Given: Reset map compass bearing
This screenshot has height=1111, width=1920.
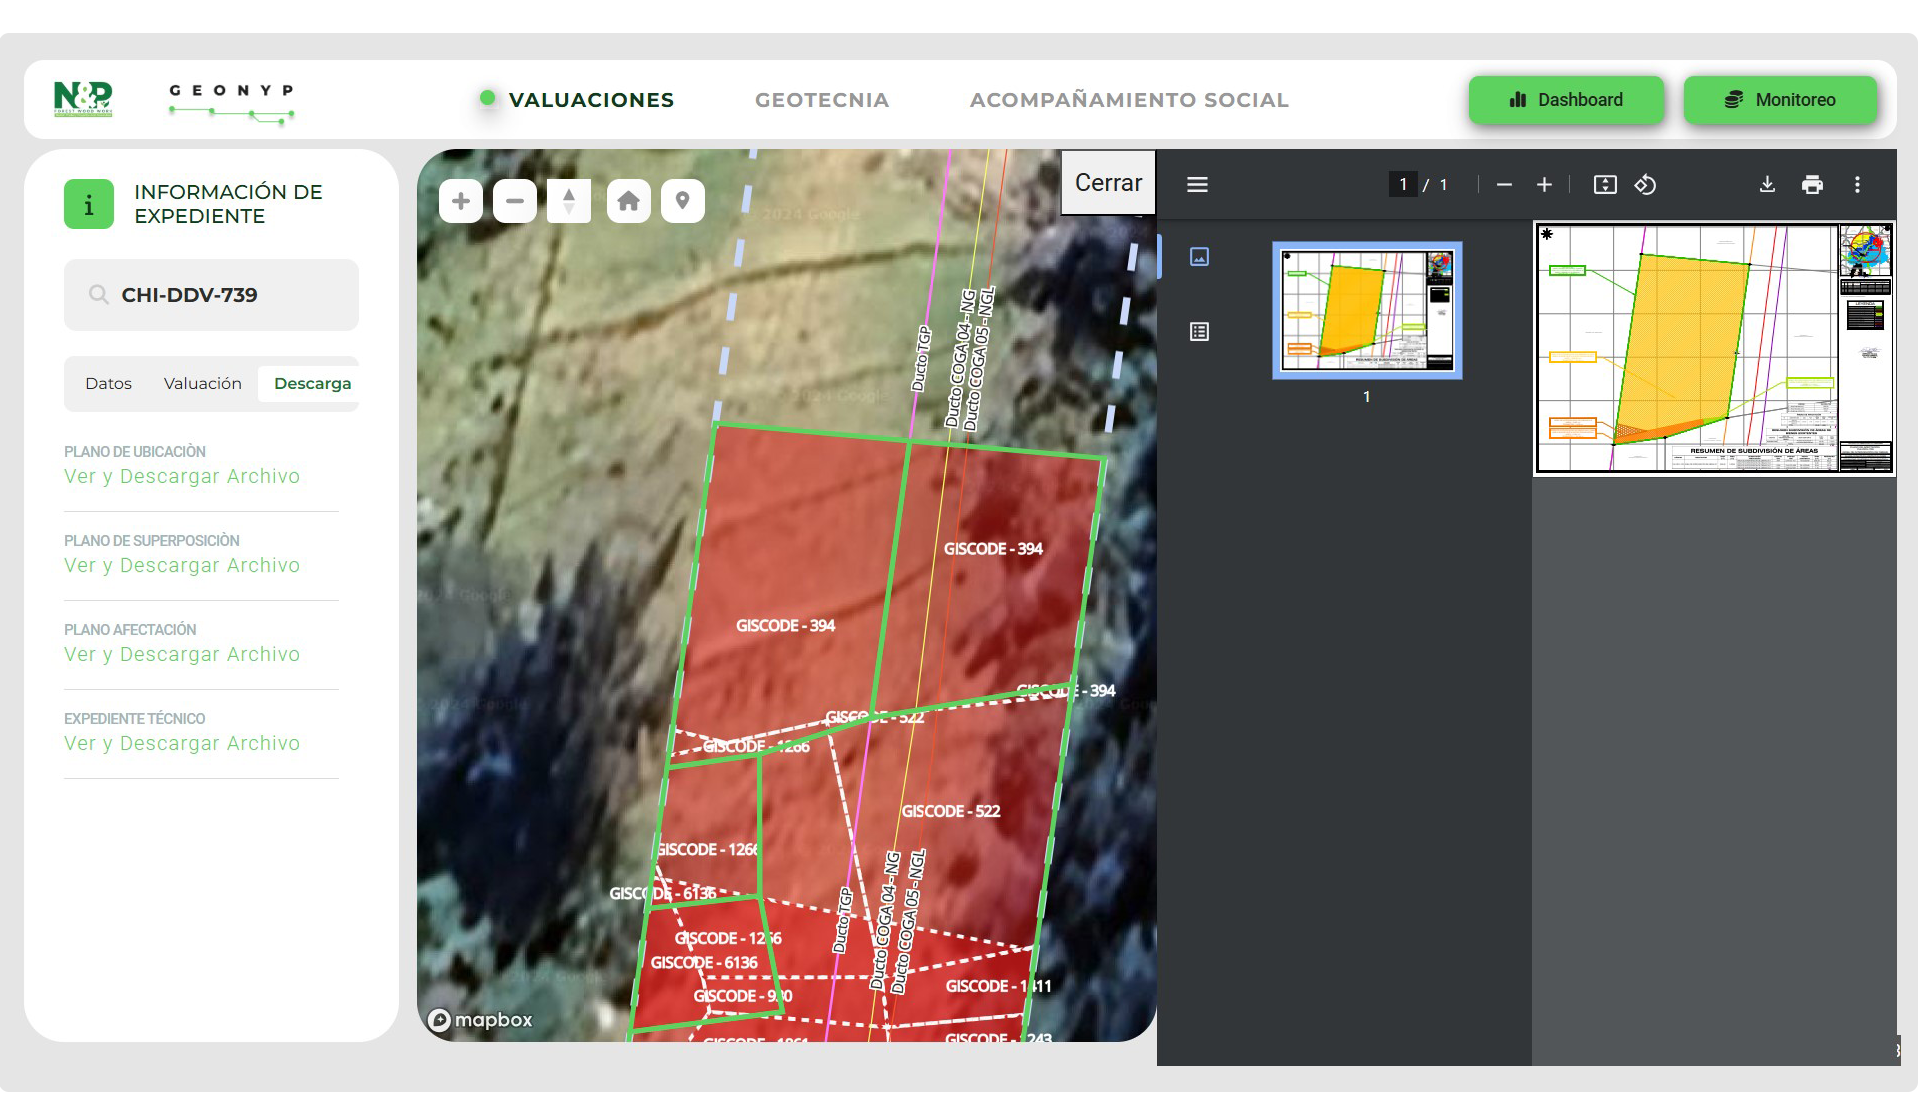Looking at the screenshot, I should point(569,201).
